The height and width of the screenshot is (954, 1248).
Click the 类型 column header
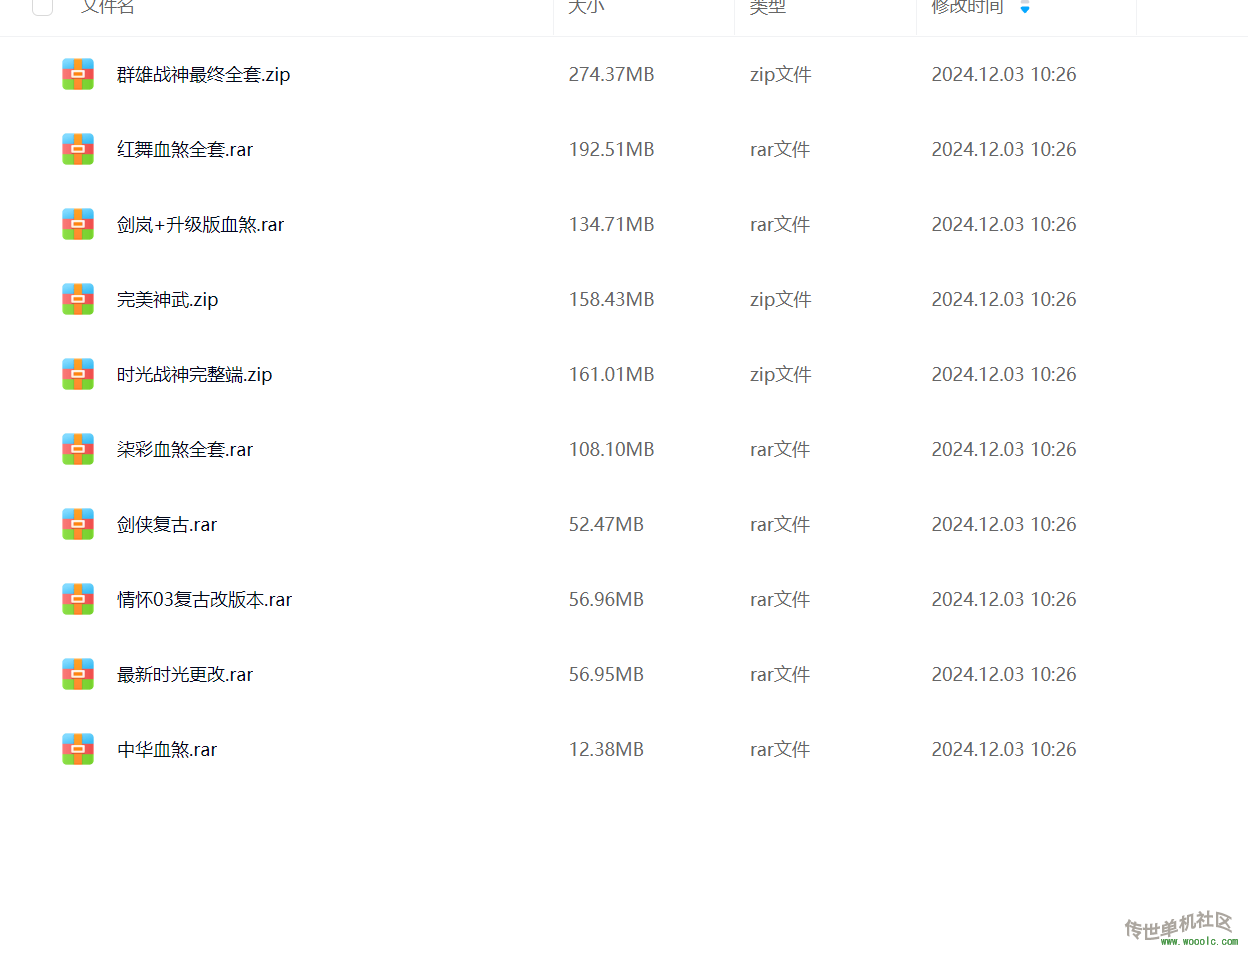click(768, 6)
